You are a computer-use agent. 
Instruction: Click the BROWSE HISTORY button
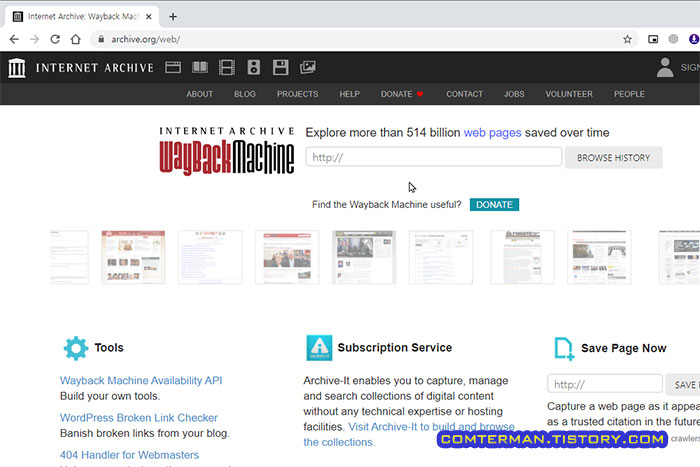click(613, 158)
